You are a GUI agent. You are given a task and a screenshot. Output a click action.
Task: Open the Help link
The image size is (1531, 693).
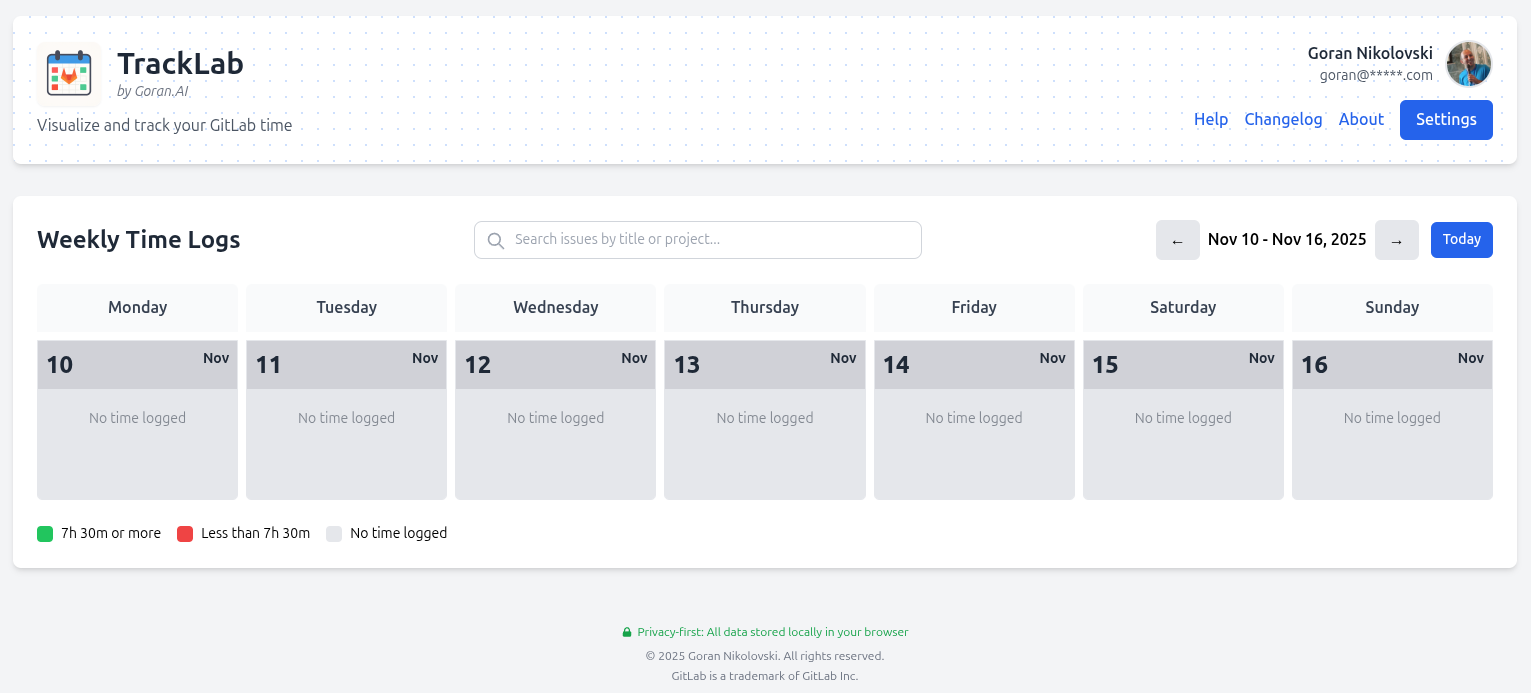point(1210,120)
